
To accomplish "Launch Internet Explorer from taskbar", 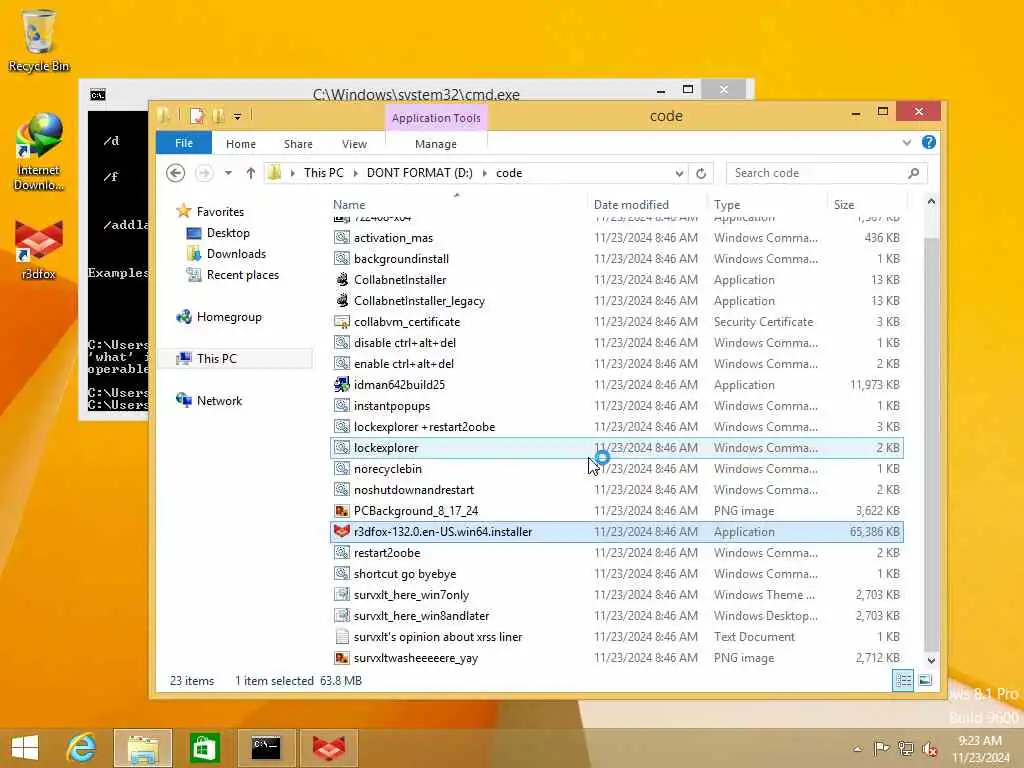I will [82, 748].
